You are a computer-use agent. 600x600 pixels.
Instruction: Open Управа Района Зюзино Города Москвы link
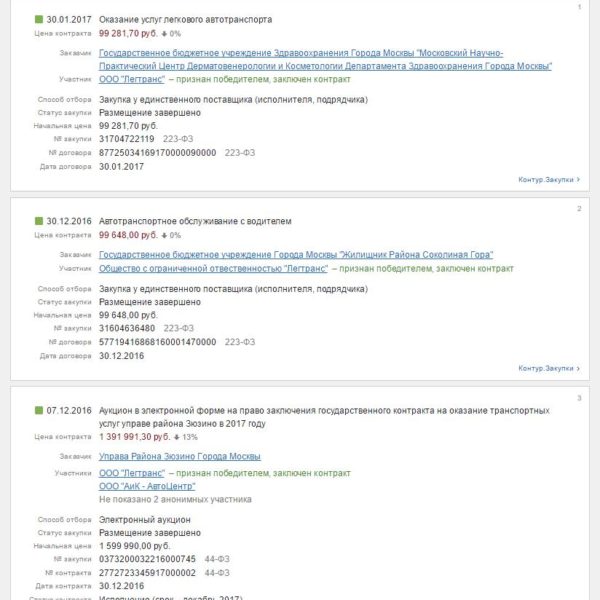(179, 456)
